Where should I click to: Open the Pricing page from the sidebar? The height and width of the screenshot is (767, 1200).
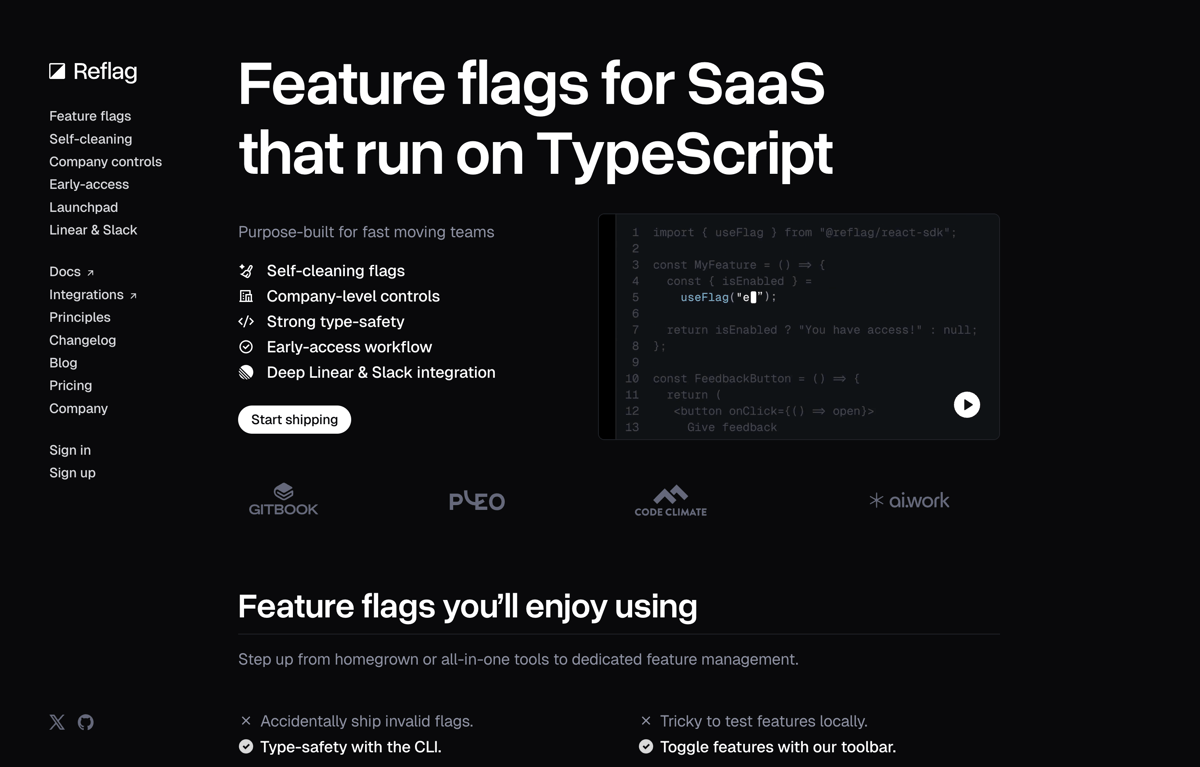[70, 385]
